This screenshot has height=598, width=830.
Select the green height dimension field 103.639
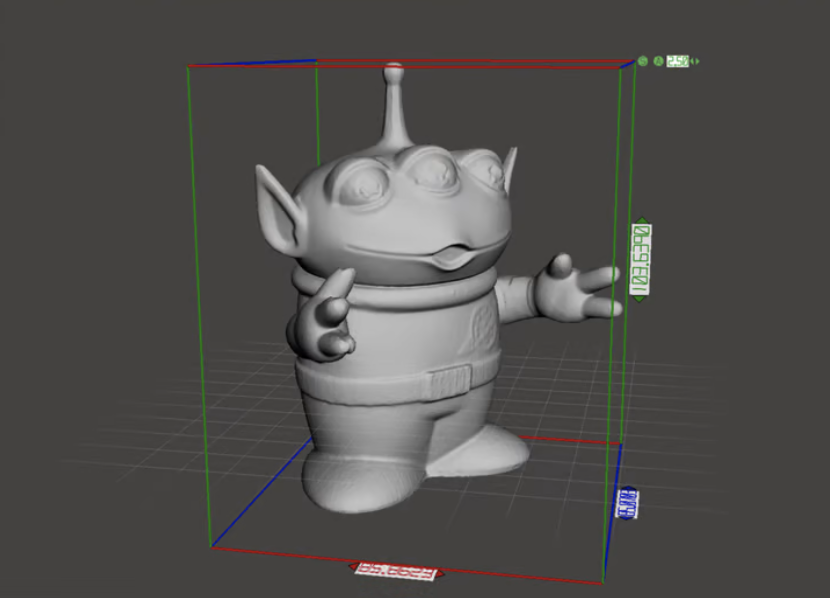click(x=640, y=259)
